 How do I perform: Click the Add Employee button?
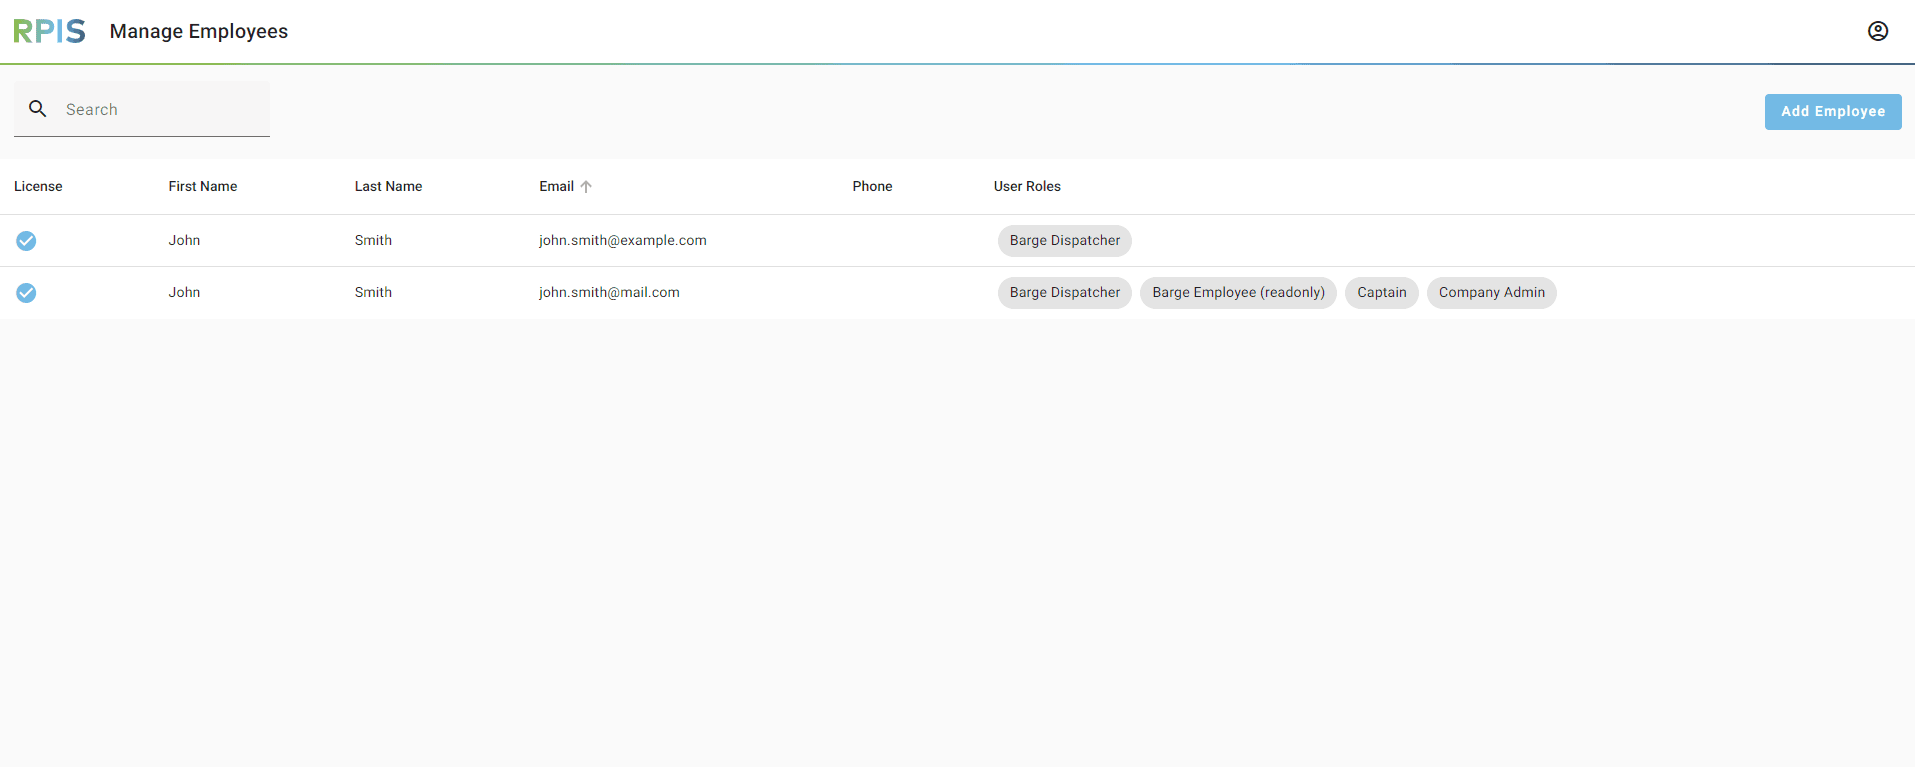[1833, 112]
